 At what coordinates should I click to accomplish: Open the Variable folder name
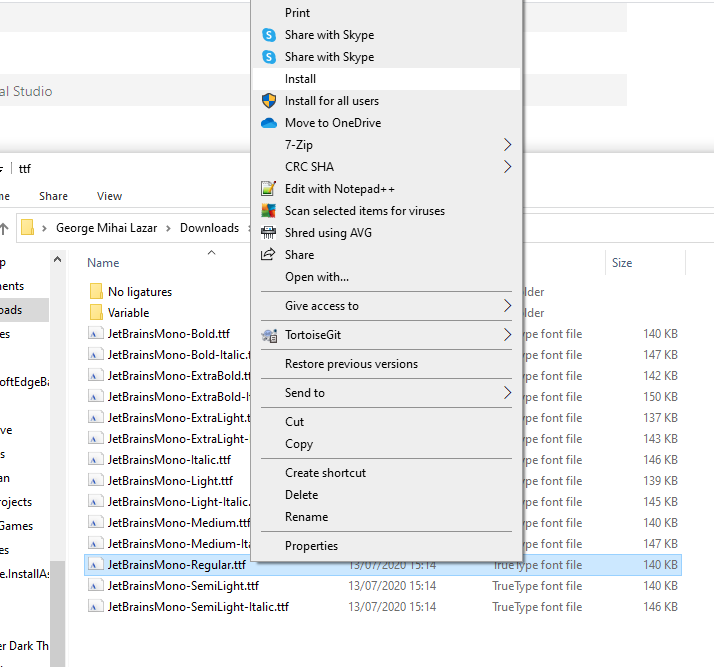(x=128, y=313)
